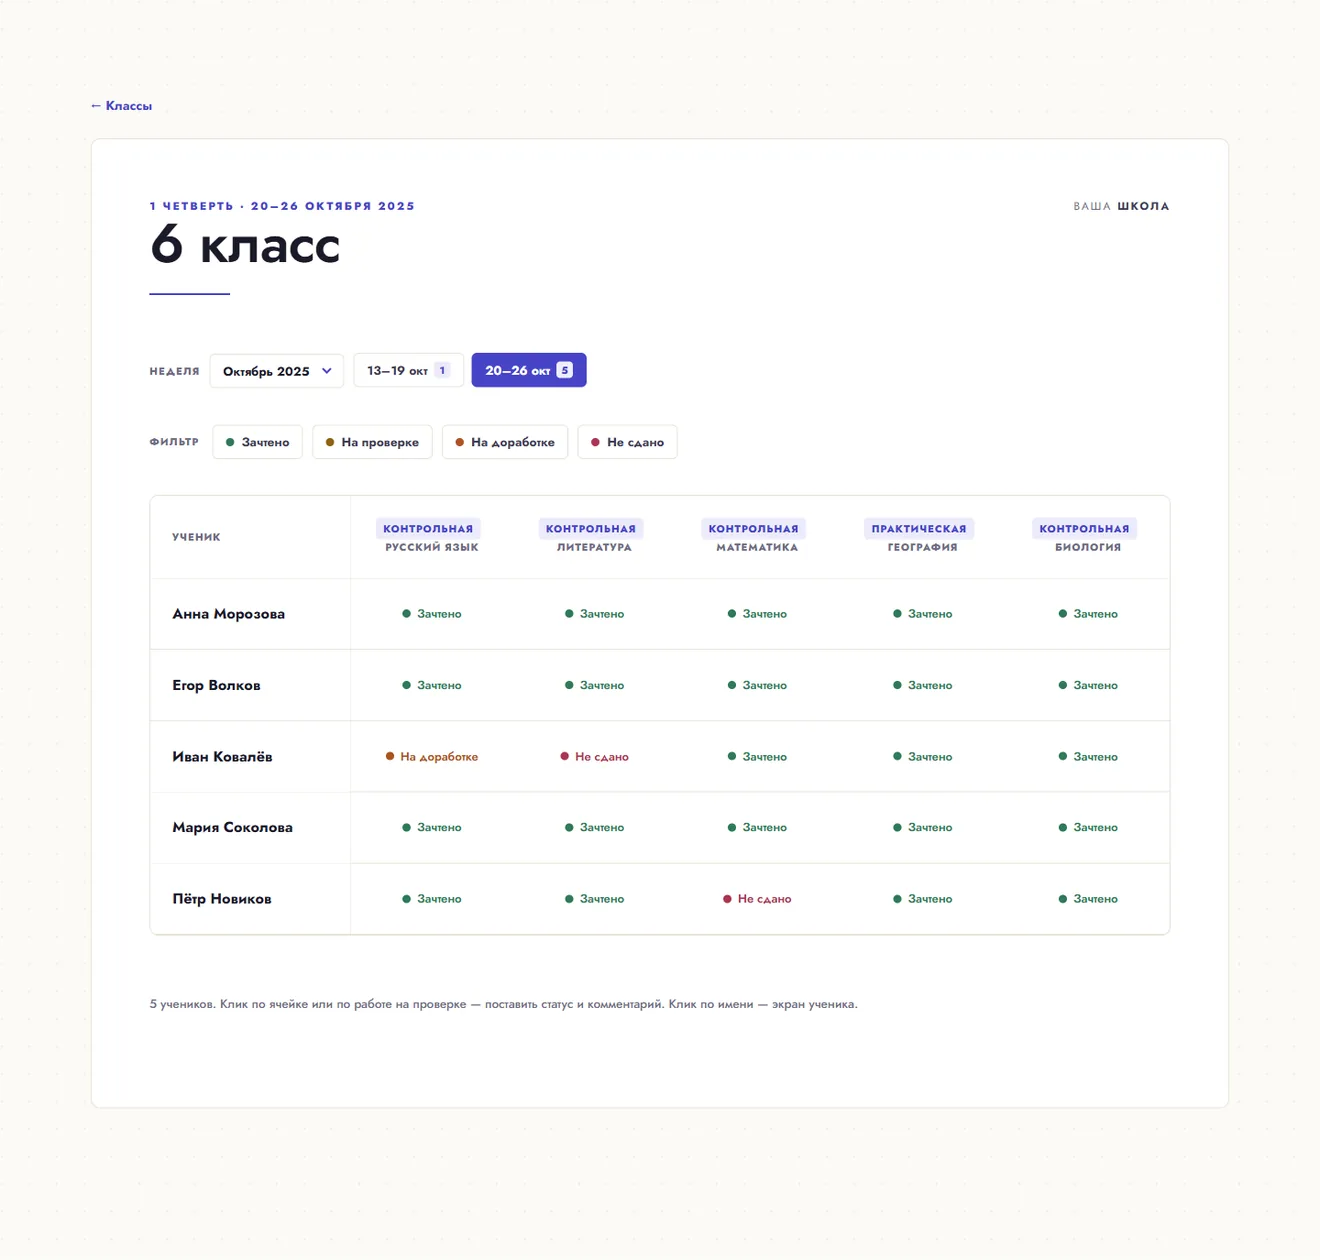Click Пётр Новиков's Не сдано math cell
This screenshot has width=1320, height=1260.
[x=757, y=899]
